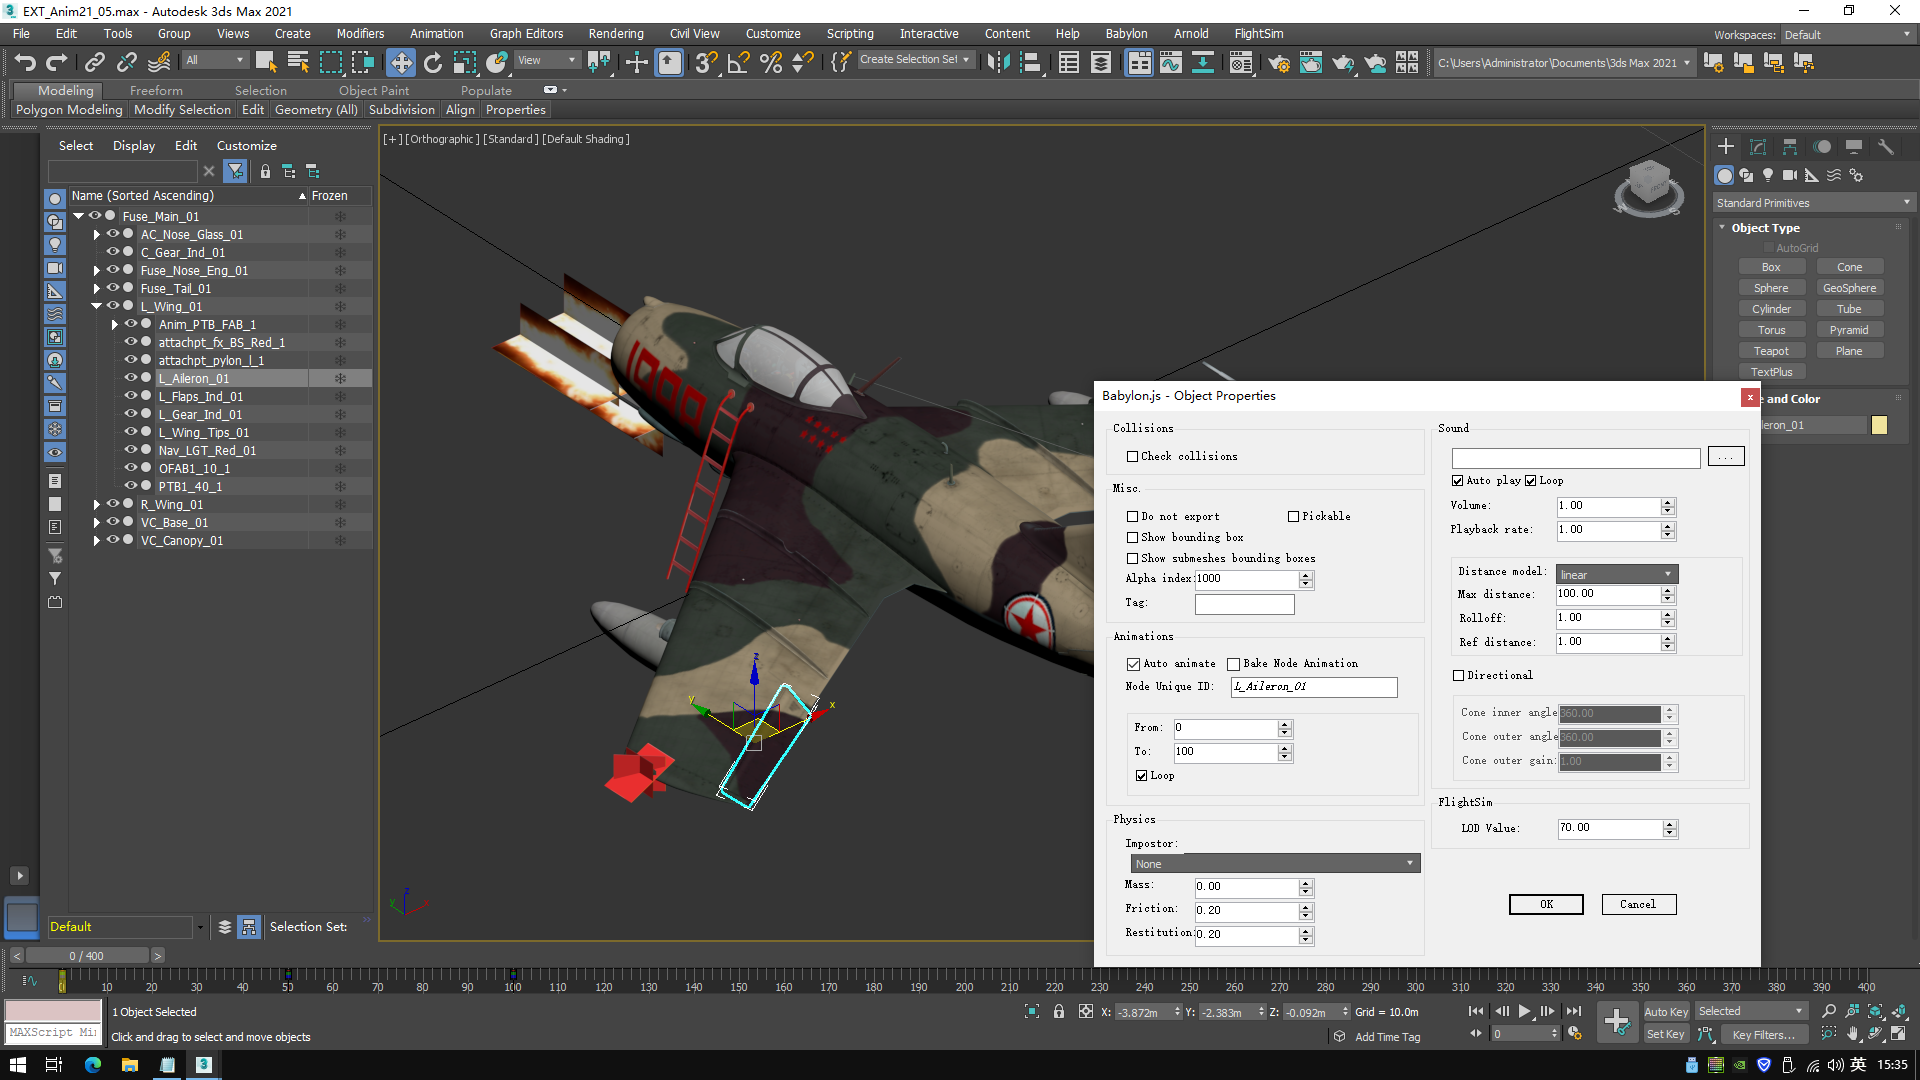This screenshot has width=1920, height=1080.
Task: Open the Utilities wrench panel
Action: pyautogui.click(x=1885, y=147)
